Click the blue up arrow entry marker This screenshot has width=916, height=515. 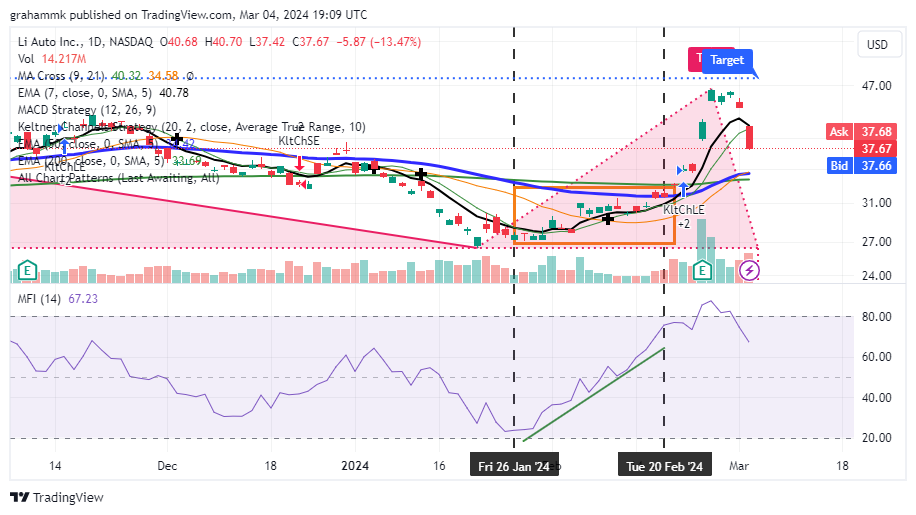coord(683,189)
